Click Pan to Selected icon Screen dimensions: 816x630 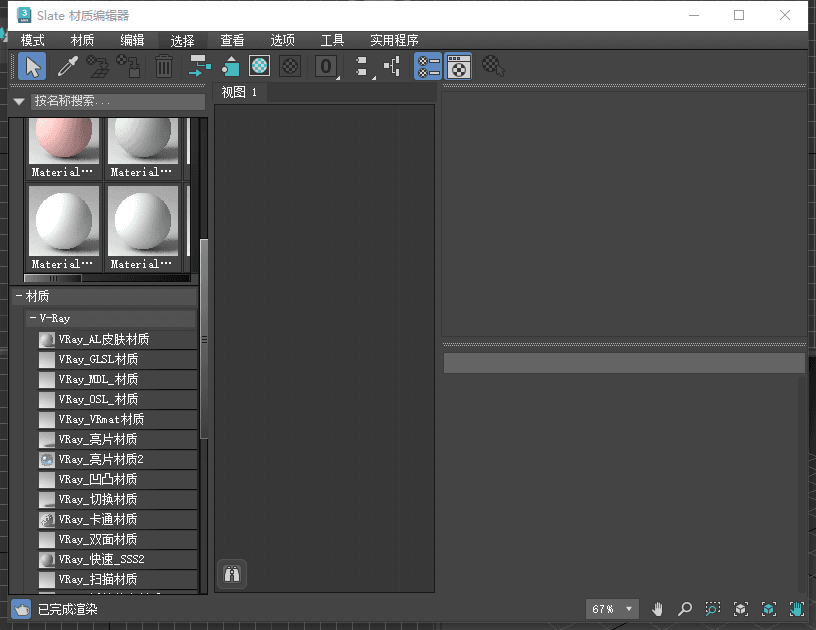coord(797,609)
